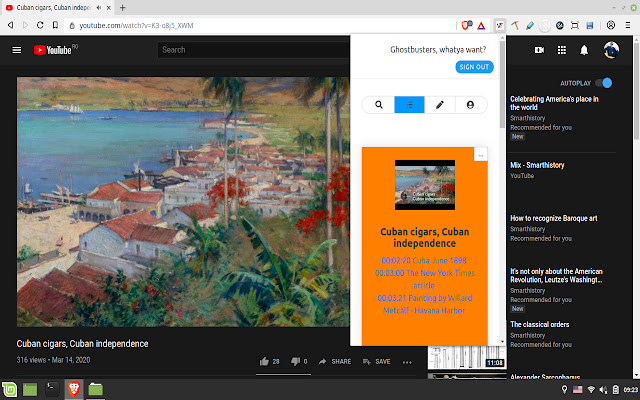Like the video with thumbs up
The width and height of the screenshot is (640, 400).
[x=269, y=362]
